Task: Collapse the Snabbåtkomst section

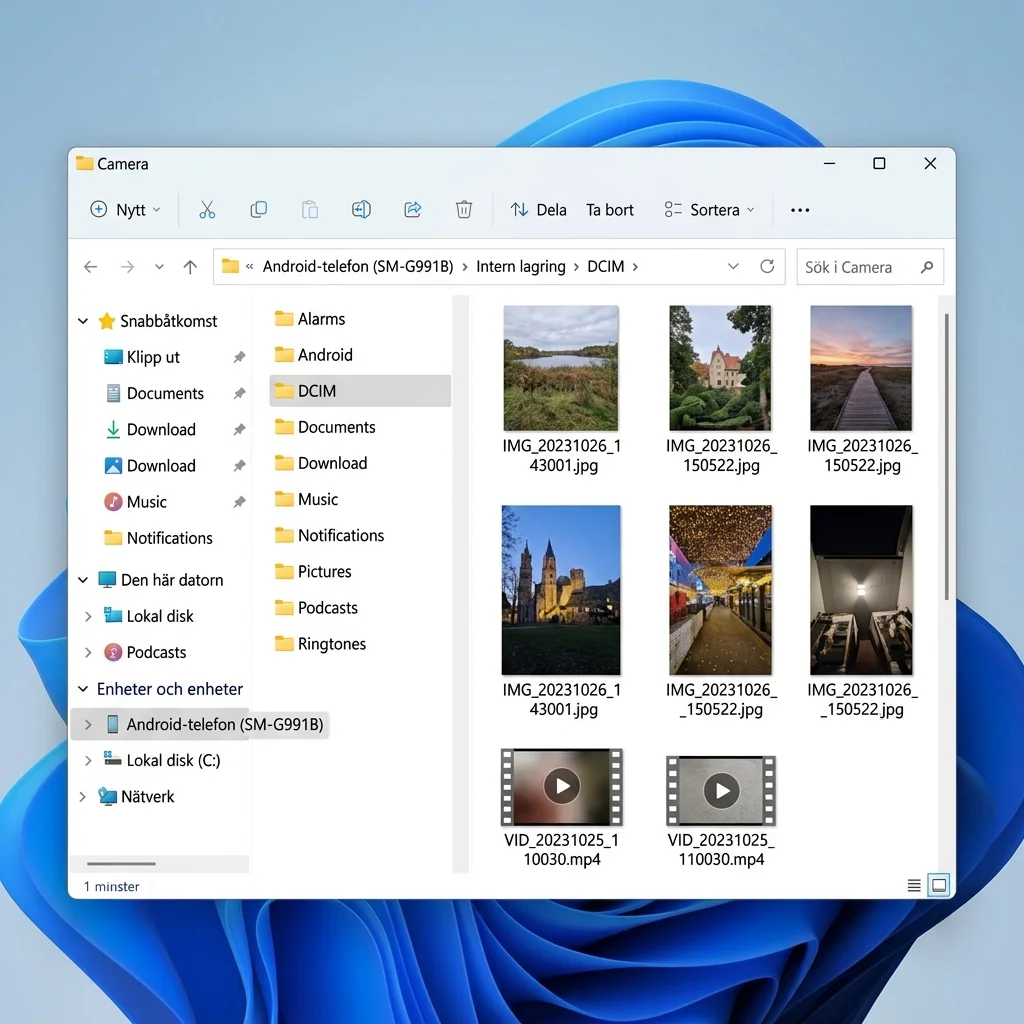Action: pos(83,321)
